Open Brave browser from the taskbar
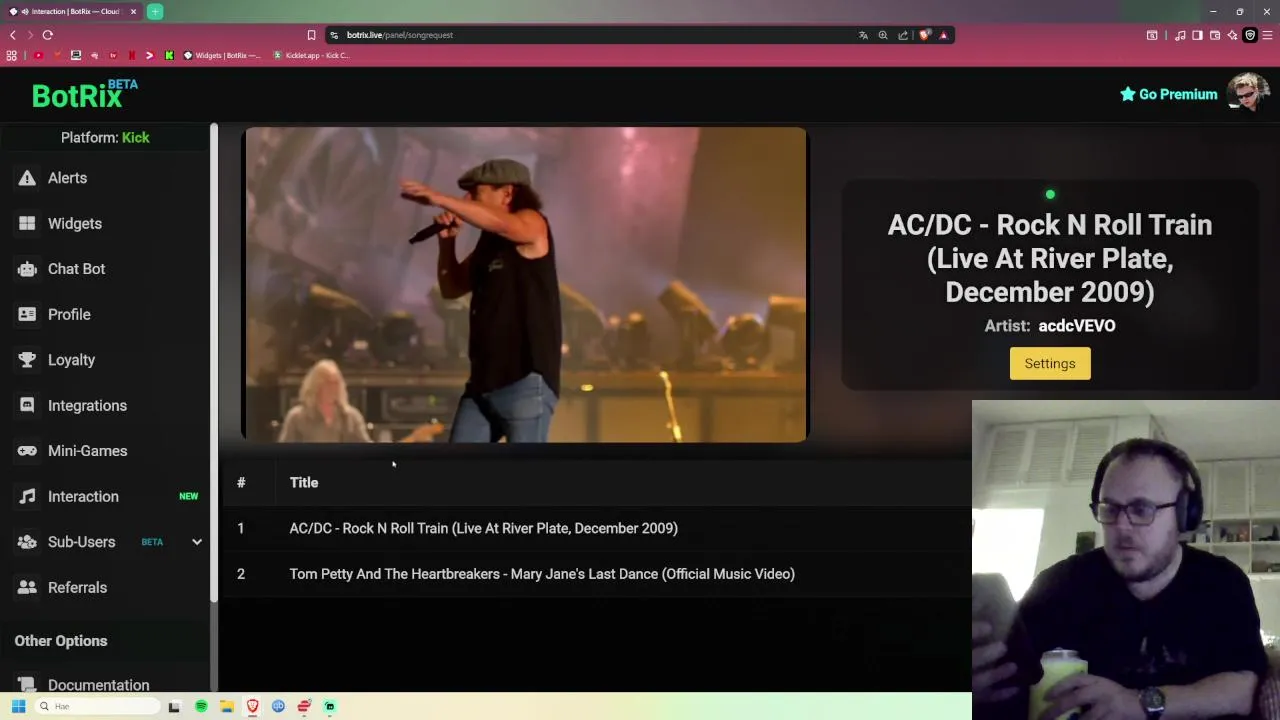Viewport: 1280px width, 720px height. [252, 706]
